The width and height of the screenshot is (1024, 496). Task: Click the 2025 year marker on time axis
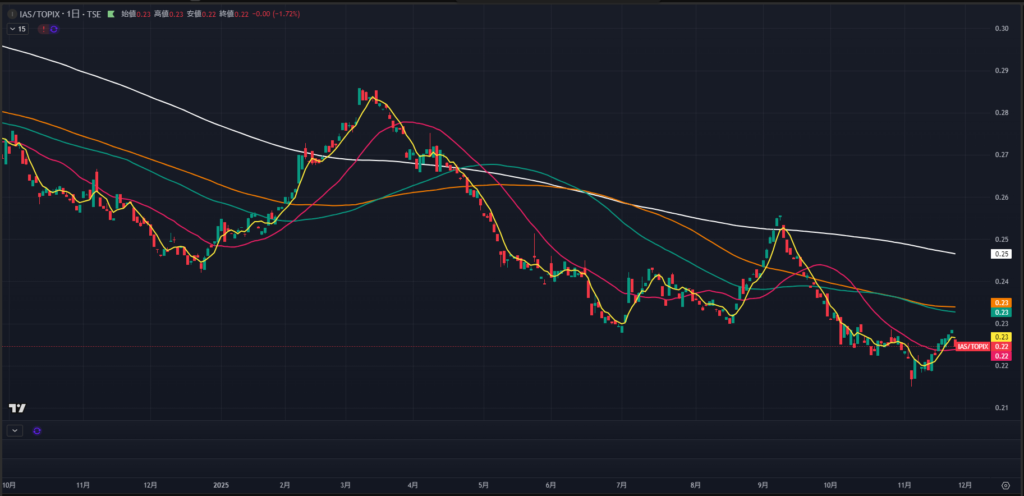[222, 483]
